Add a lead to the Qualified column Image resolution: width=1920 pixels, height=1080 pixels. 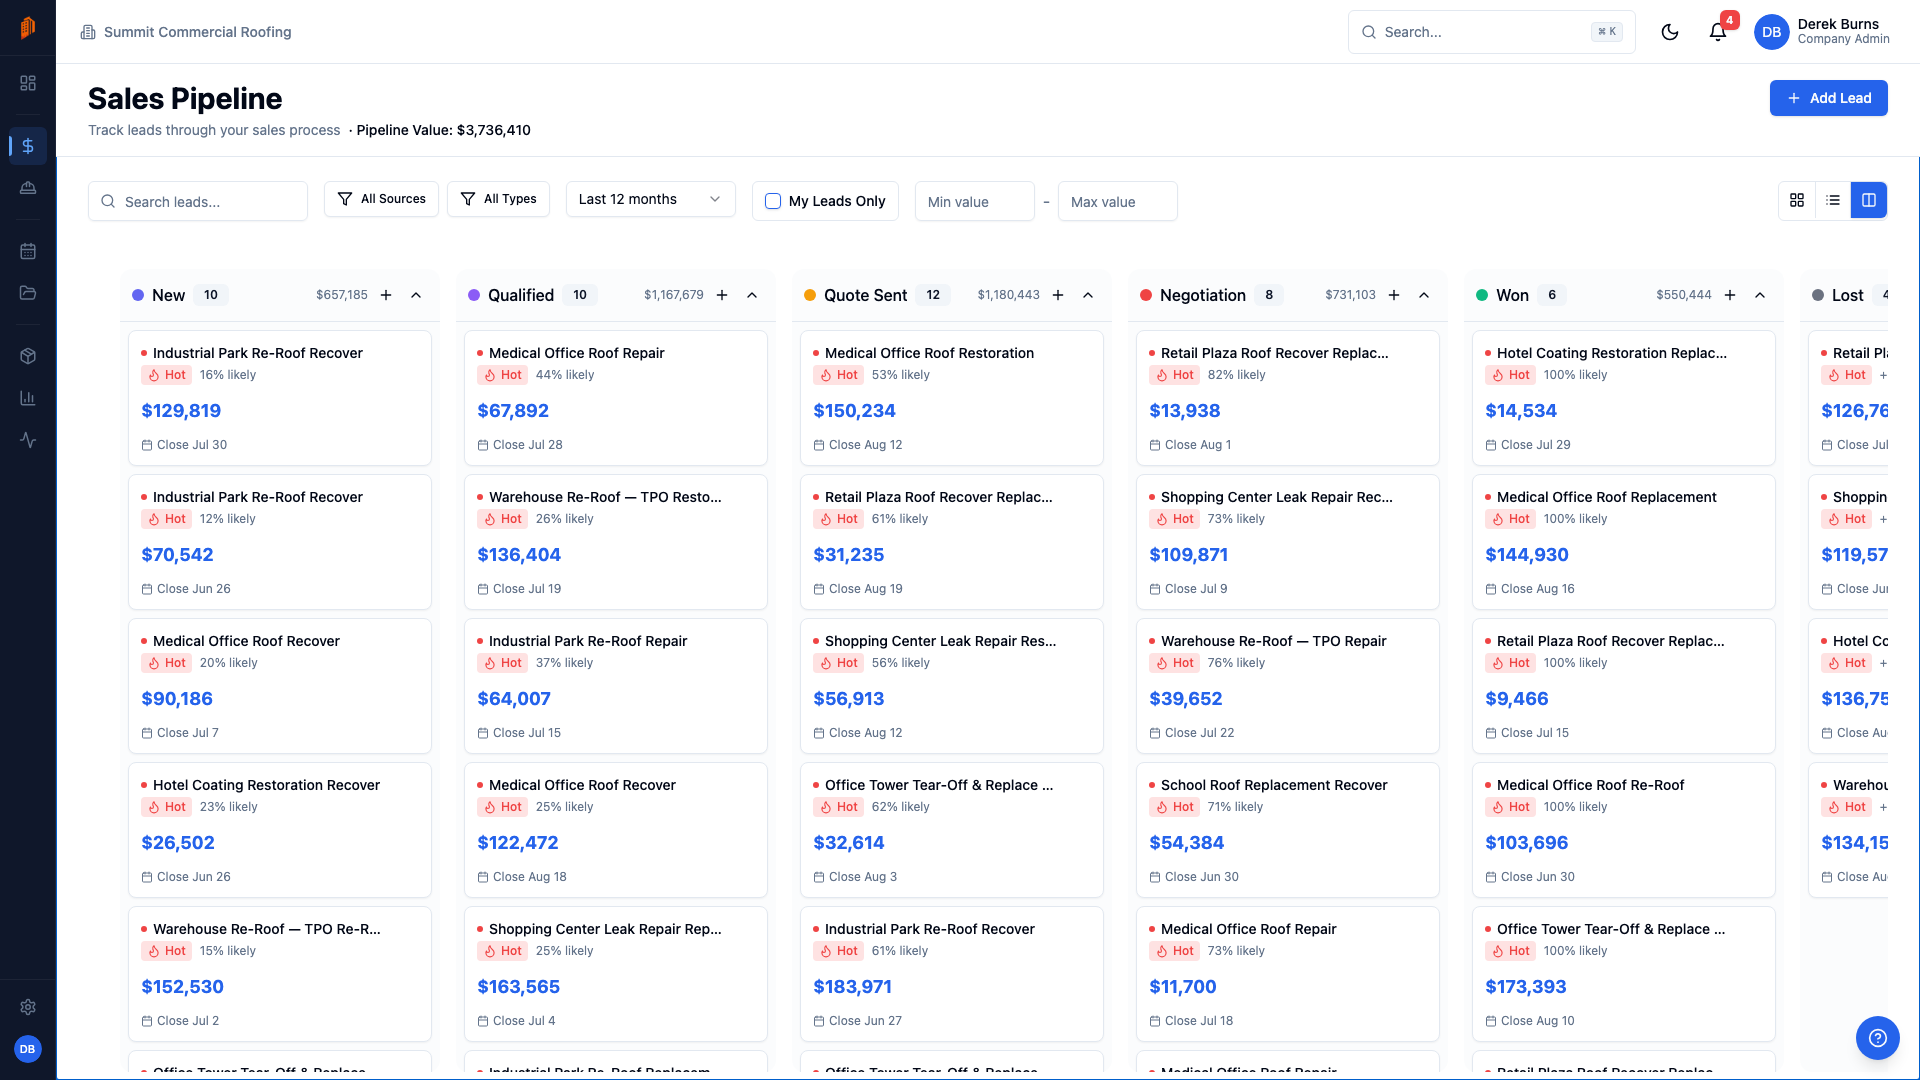coord(722,295)
